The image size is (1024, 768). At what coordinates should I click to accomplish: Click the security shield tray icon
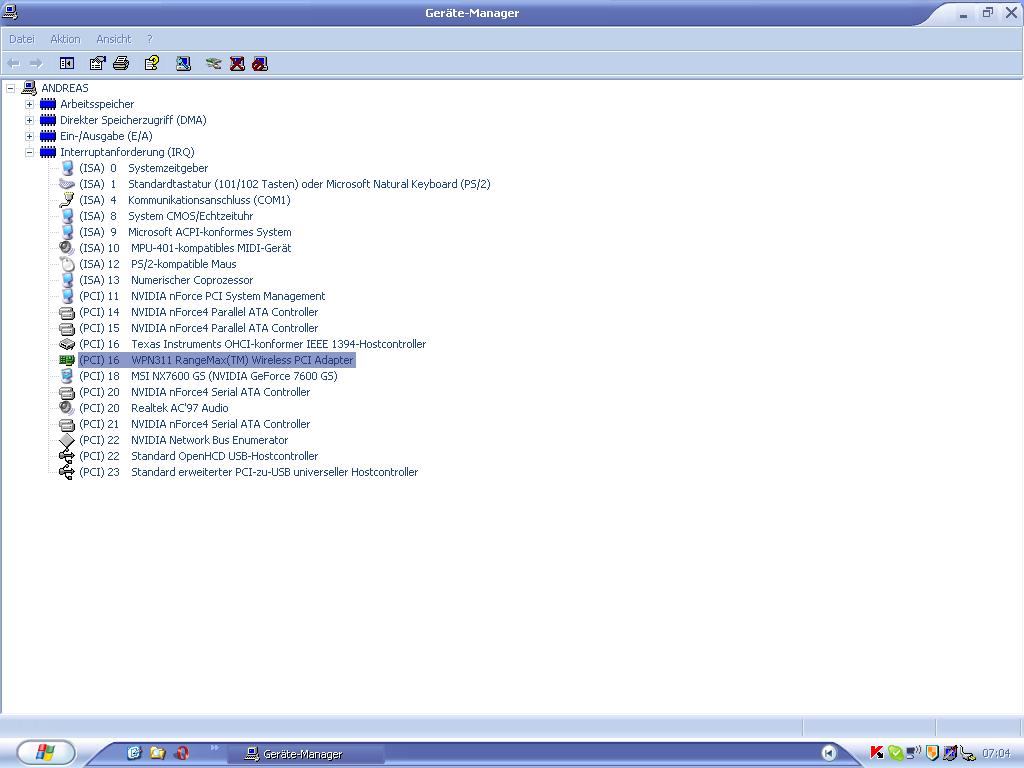(932, 753)
